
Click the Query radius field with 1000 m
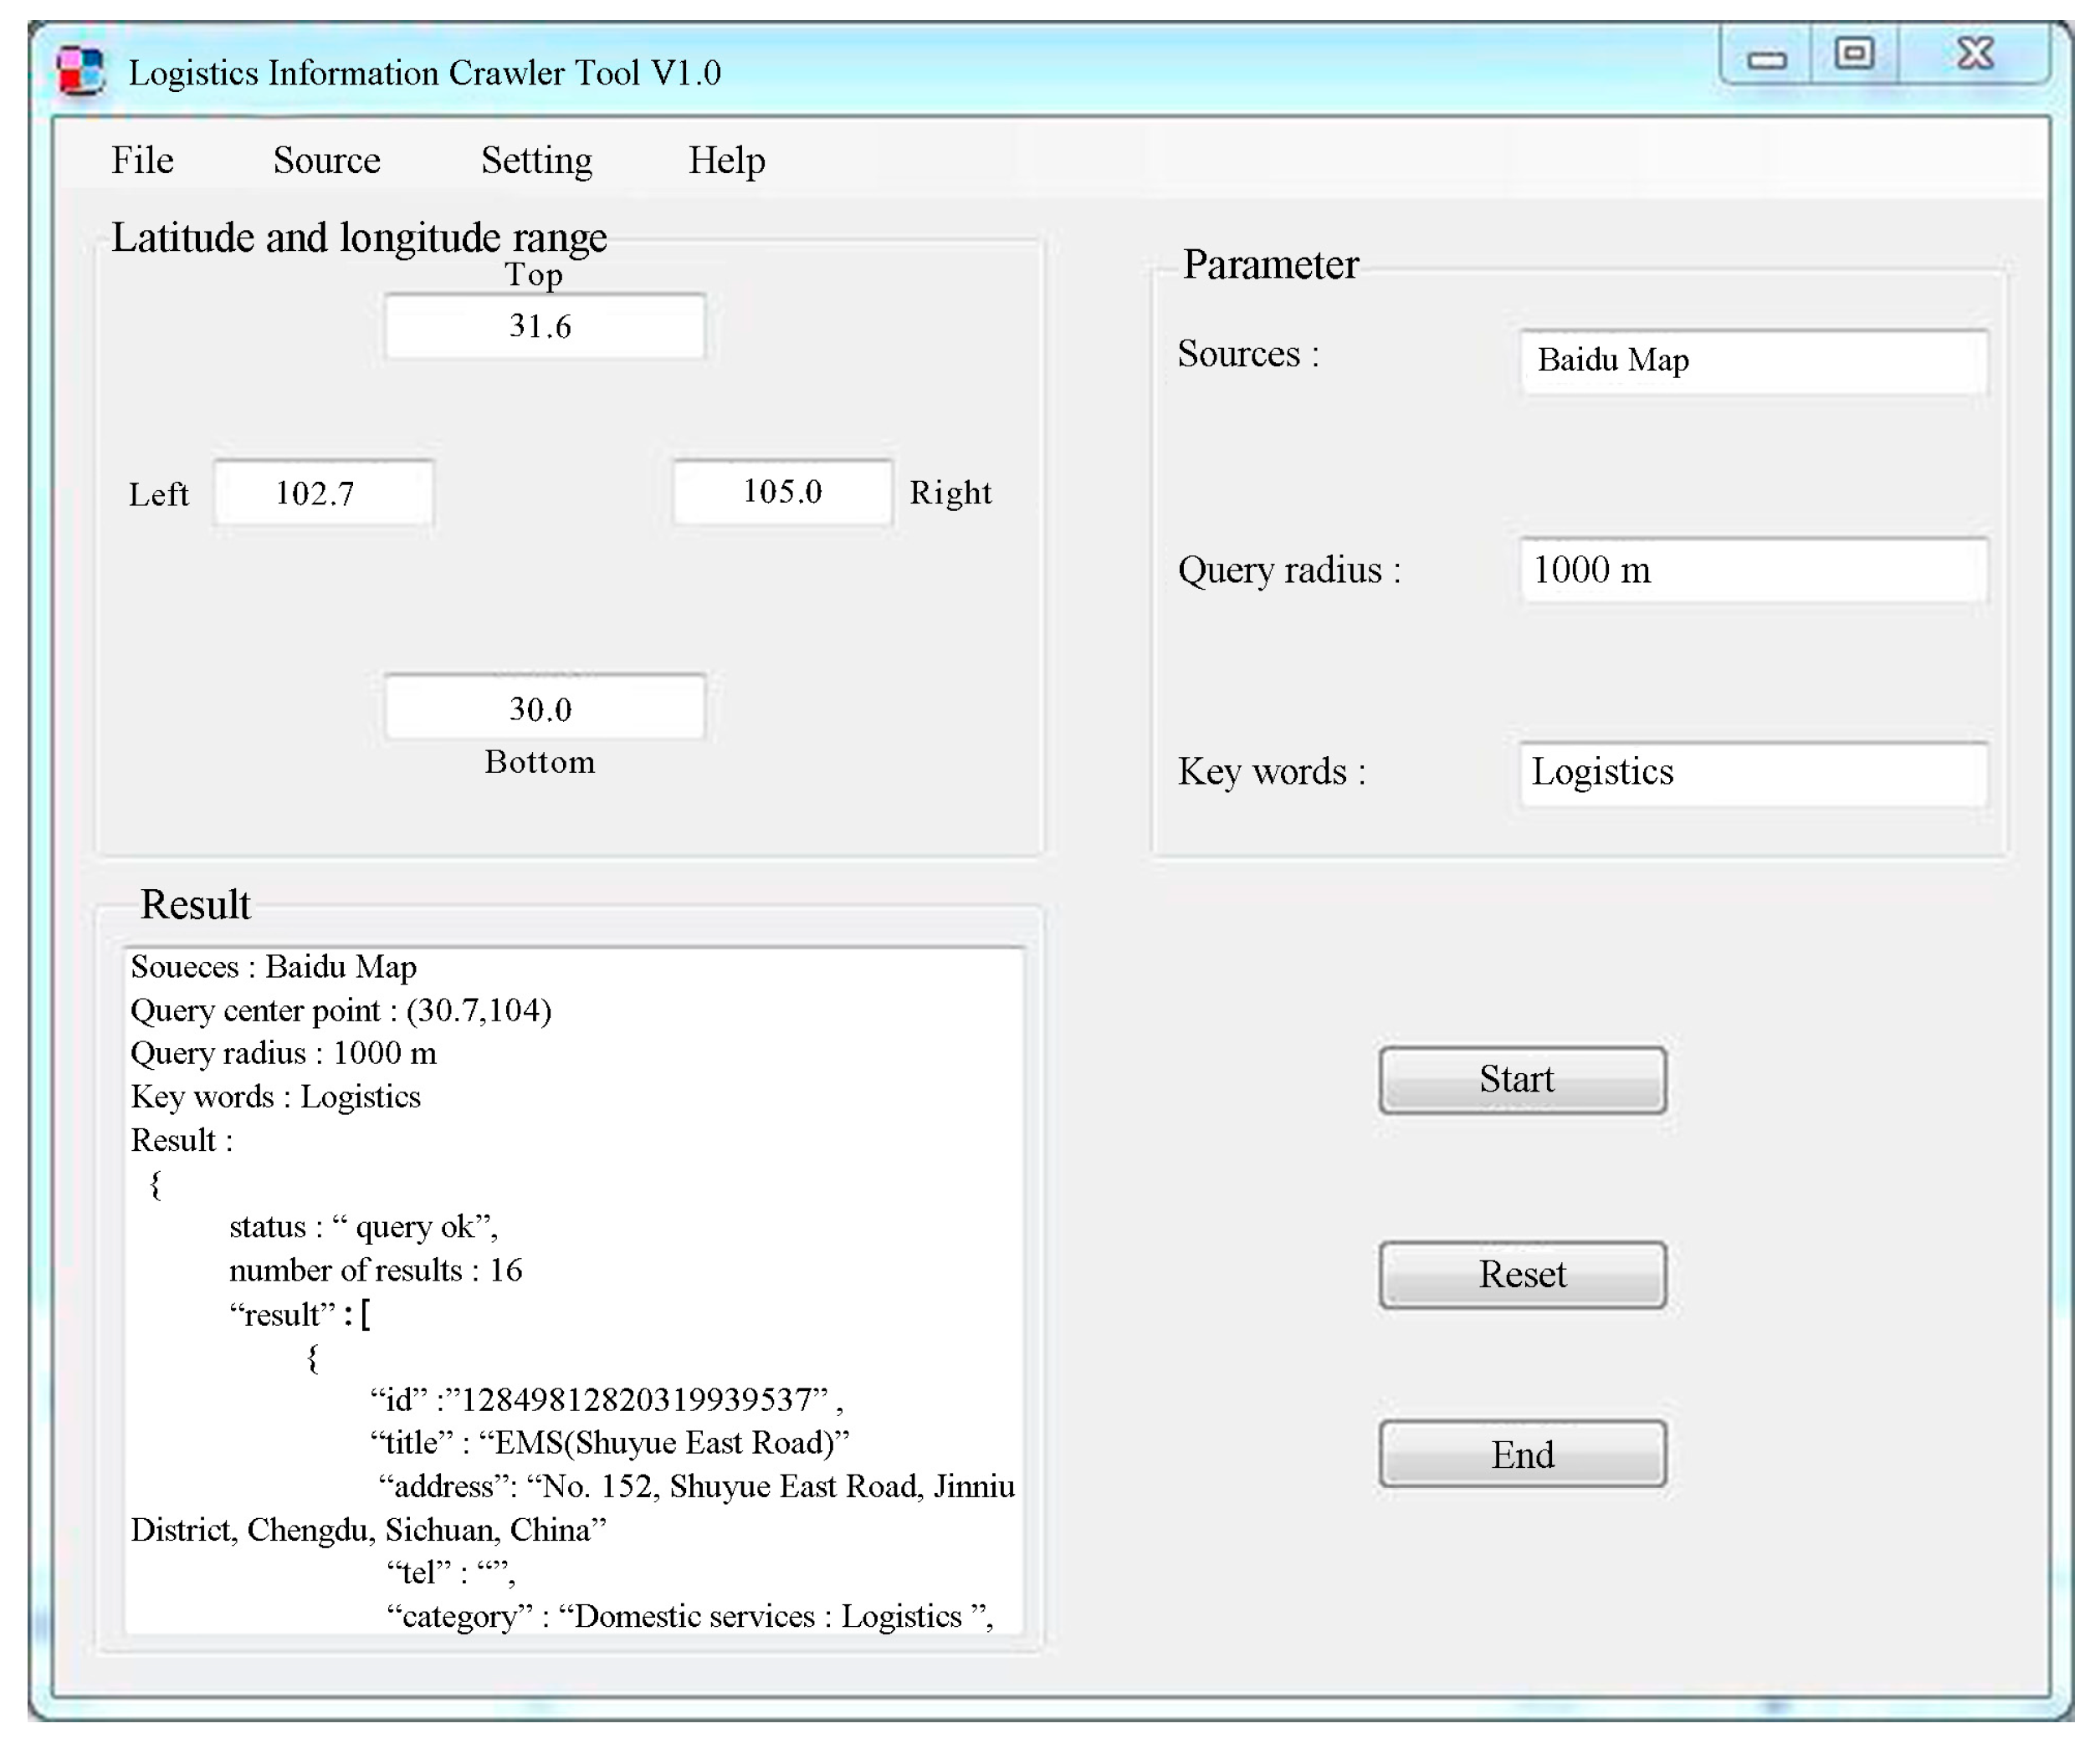[x=1753, y=570]
